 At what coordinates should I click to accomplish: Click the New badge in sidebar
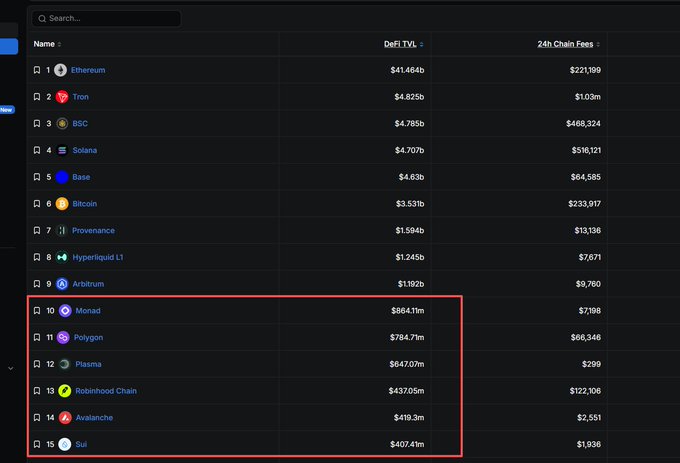pyautogui.click(x=7, y=110)
